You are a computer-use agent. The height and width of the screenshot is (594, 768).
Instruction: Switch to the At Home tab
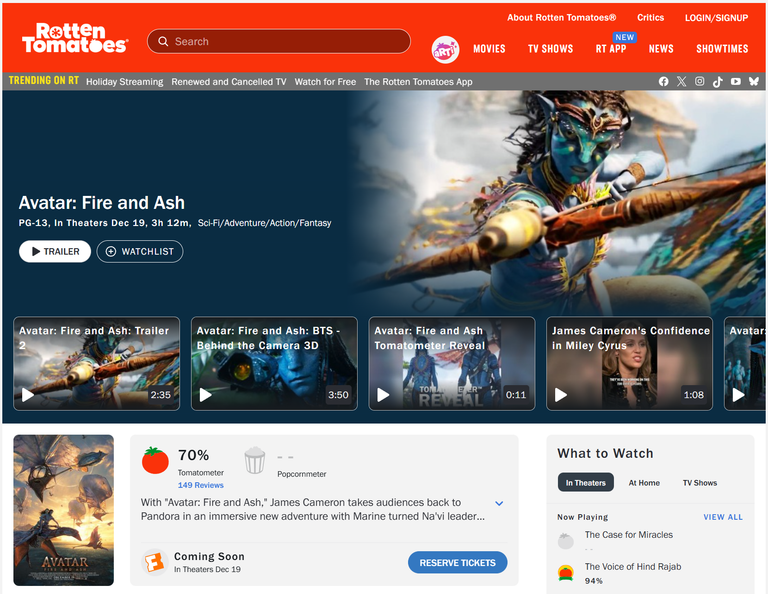[644, 483]
